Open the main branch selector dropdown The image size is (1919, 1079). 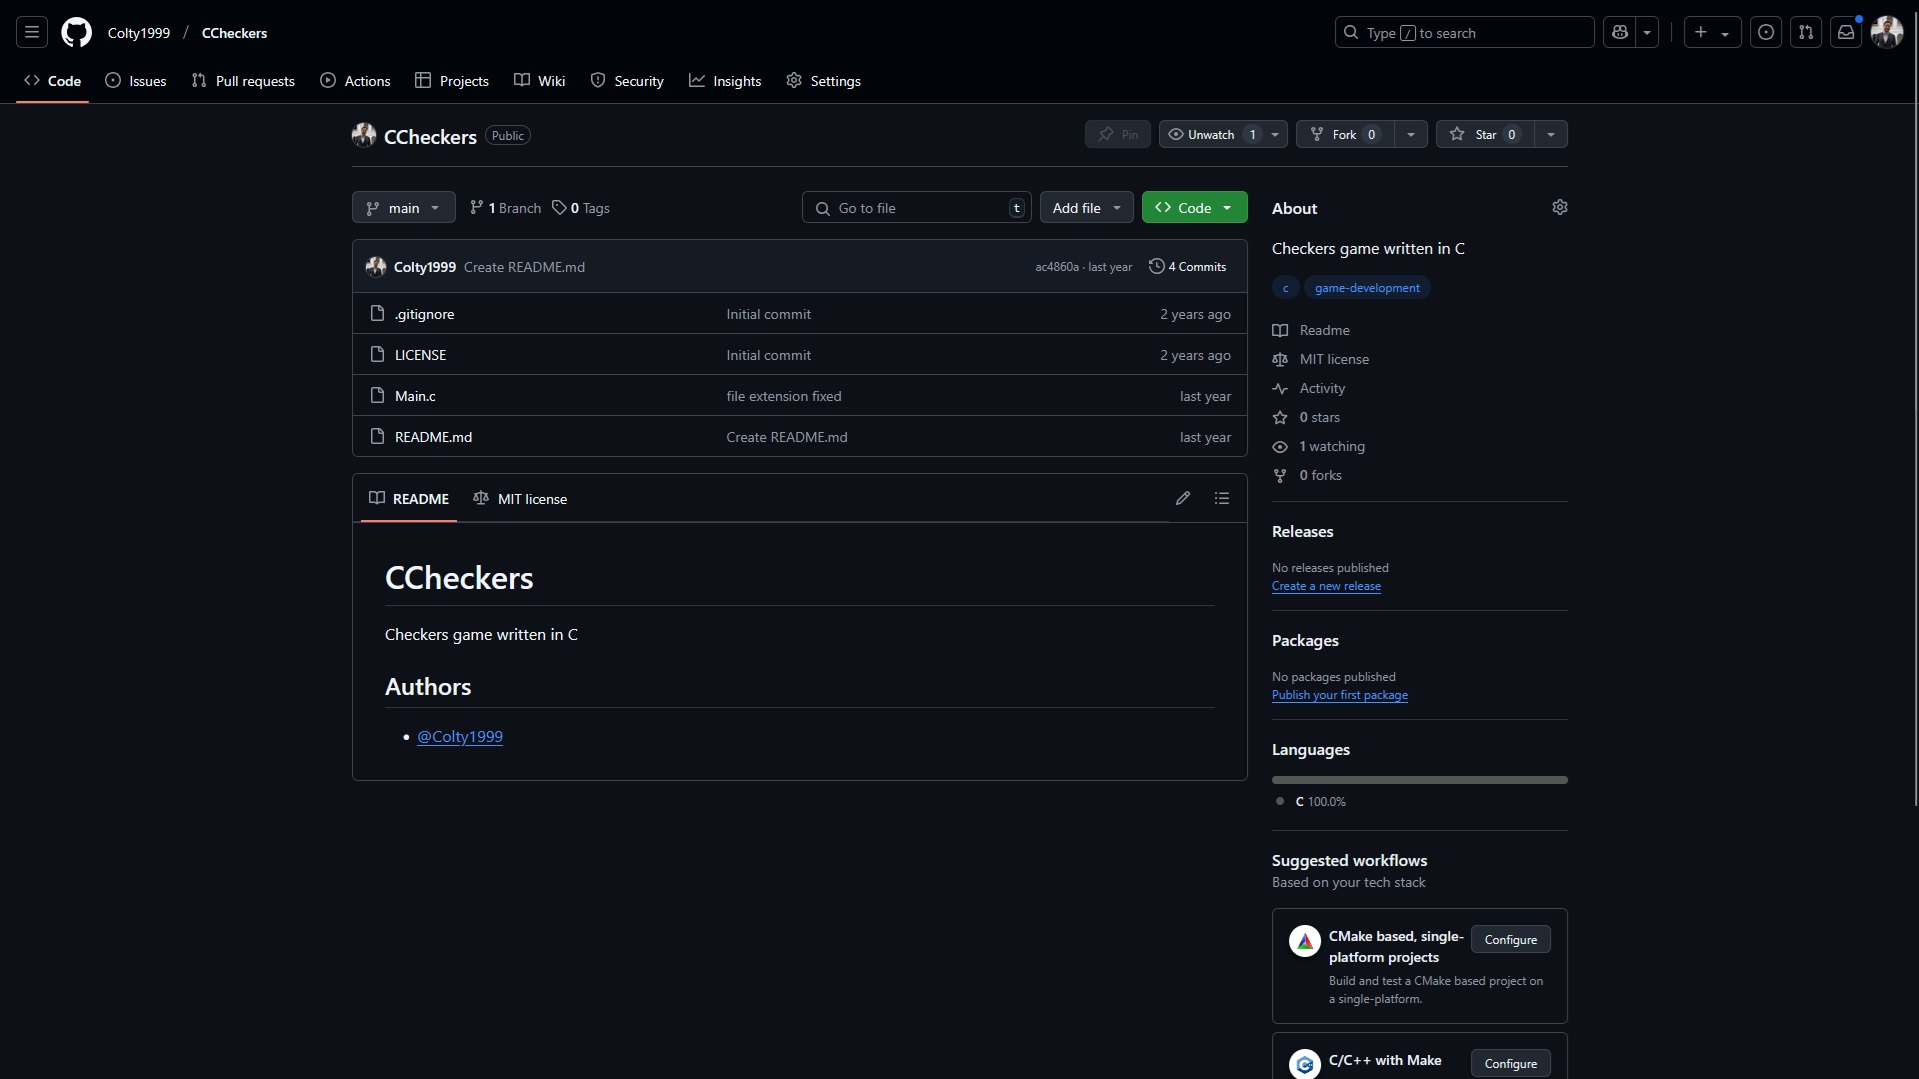coord(404,207)
